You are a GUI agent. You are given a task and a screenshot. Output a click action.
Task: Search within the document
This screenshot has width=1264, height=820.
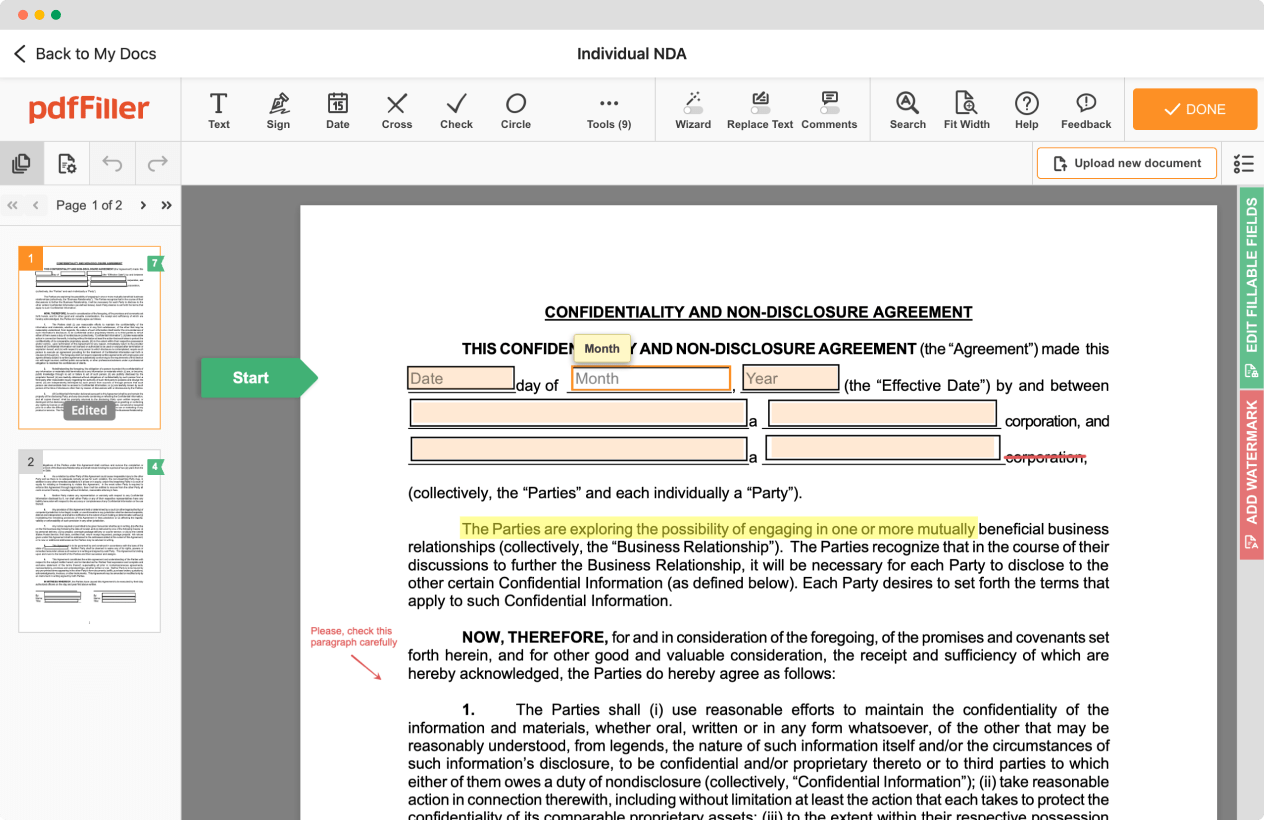tap(907, 109)
